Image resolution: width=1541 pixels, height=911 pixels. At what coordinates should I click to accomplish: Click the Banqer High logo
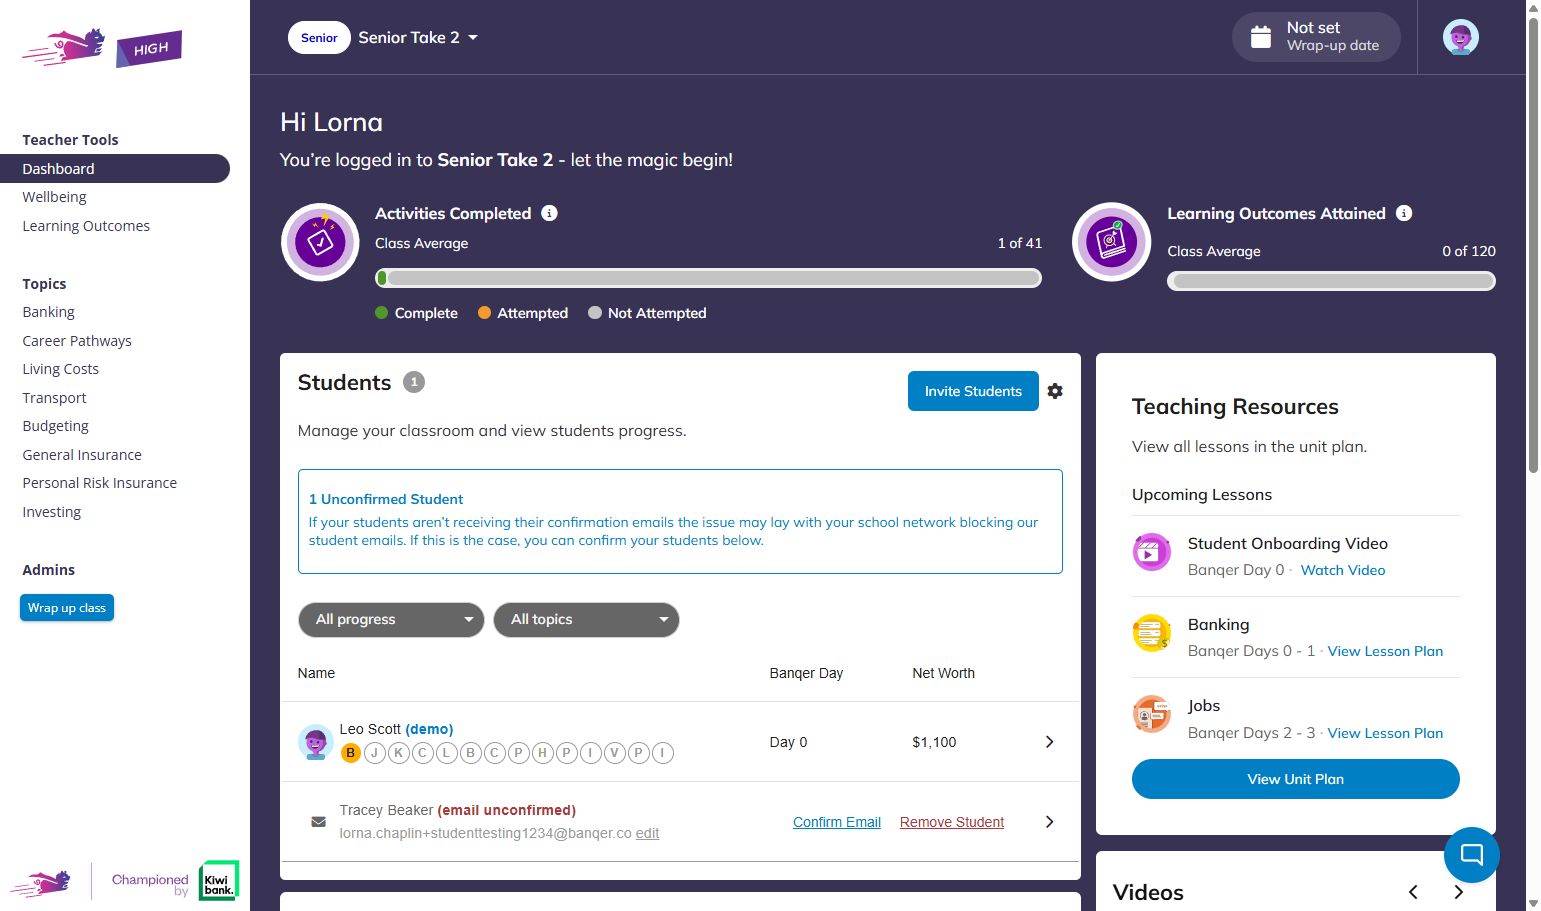[x=102, y=47]
